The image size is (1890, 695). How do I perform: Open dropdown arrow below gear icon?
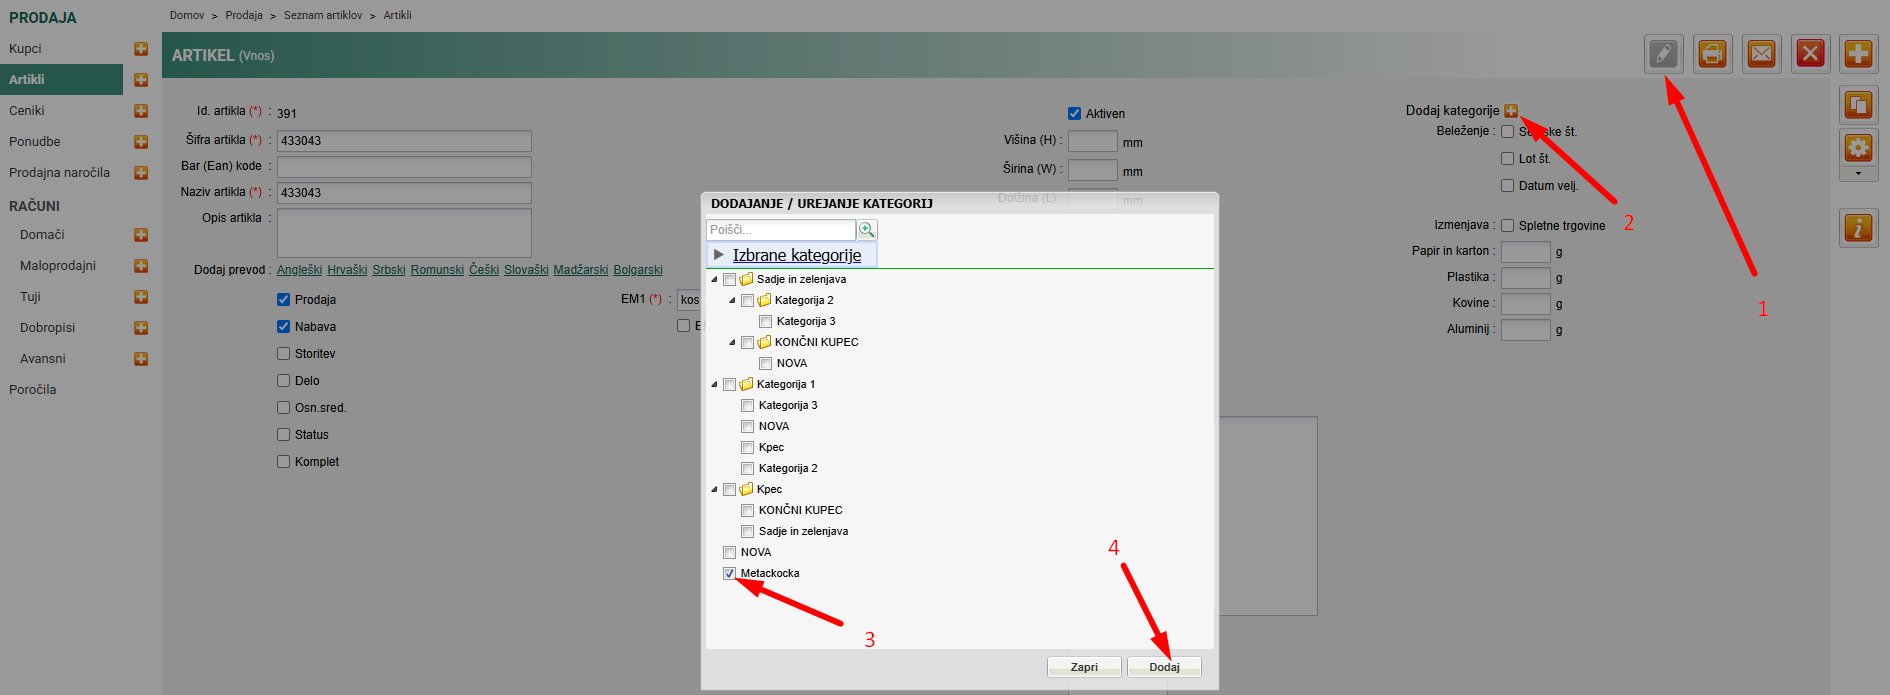(1858, 174)
